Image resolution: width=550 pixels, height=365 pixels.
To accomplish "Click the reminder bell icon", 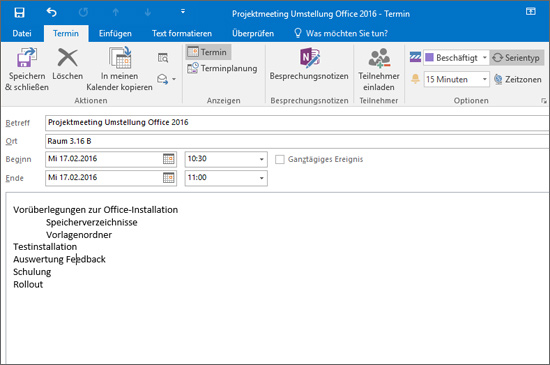I will click(415, 79).
